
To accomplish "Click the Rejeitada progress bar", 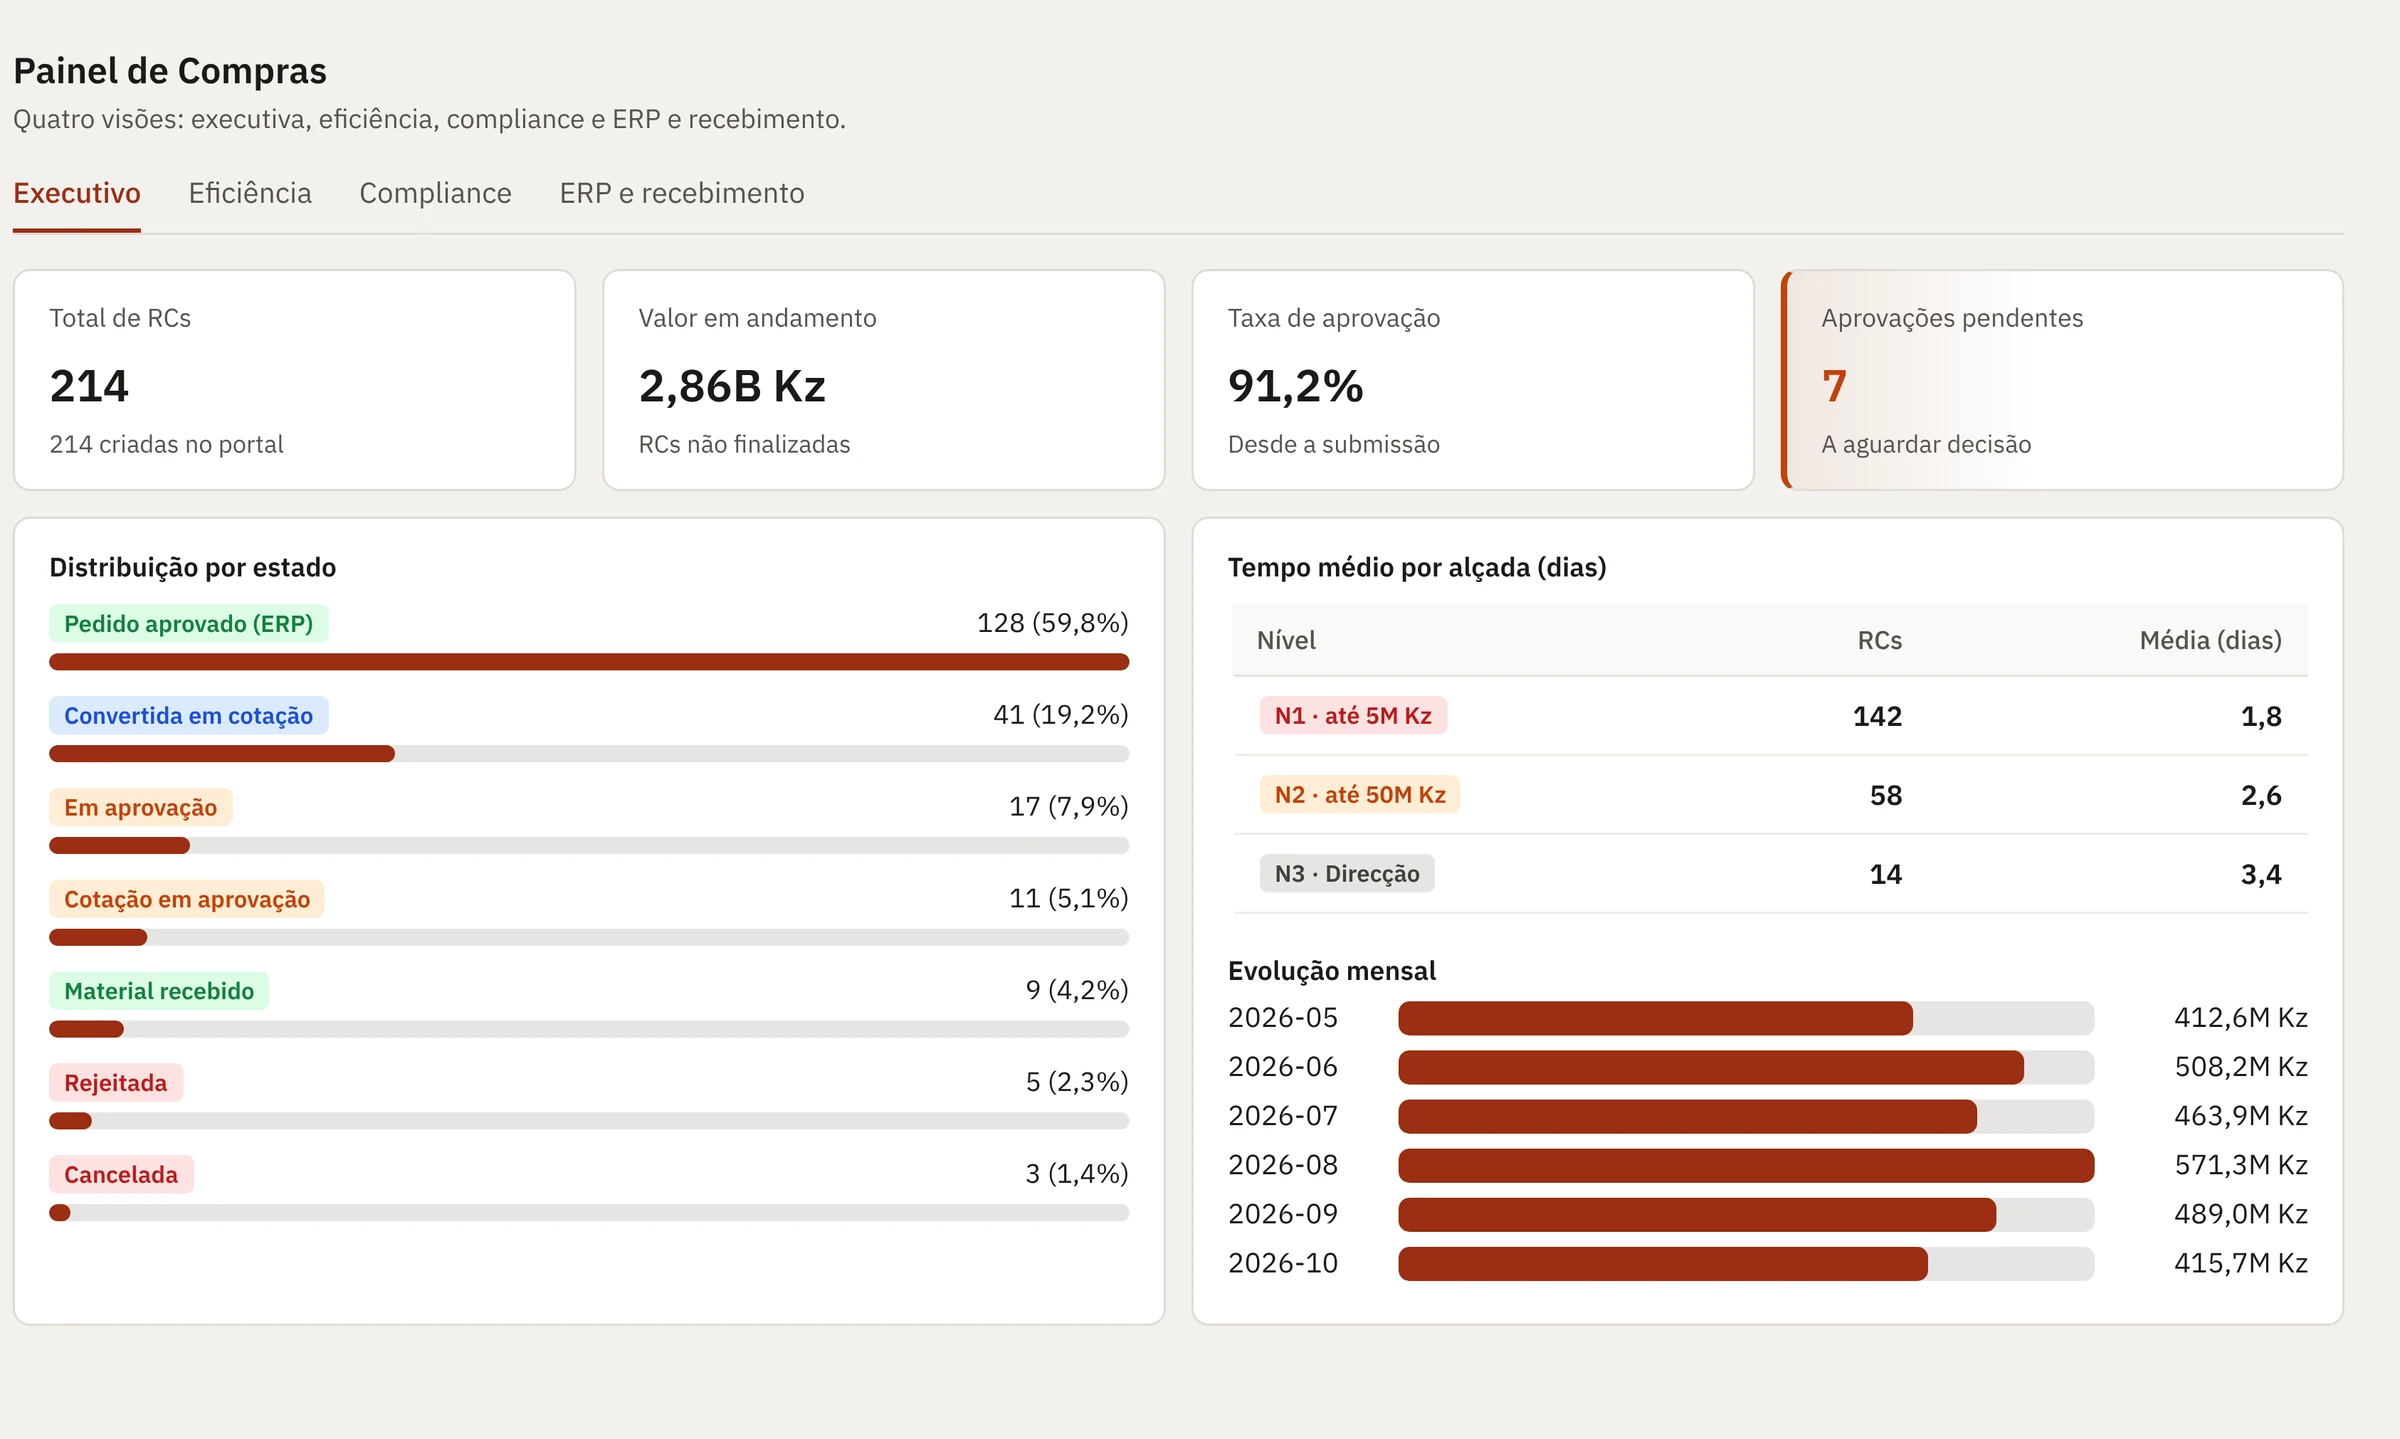I will click(589, 1121).
